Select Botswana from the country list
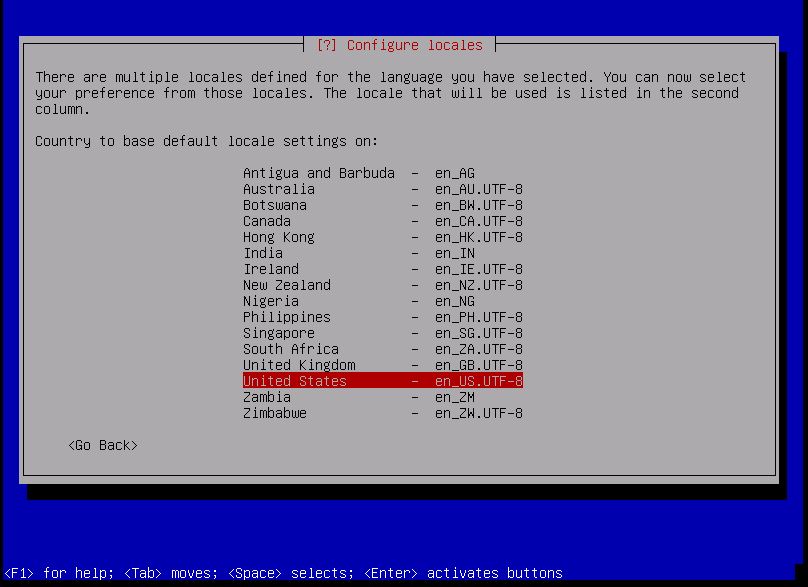The image size is (808, 587). point(382,205)
